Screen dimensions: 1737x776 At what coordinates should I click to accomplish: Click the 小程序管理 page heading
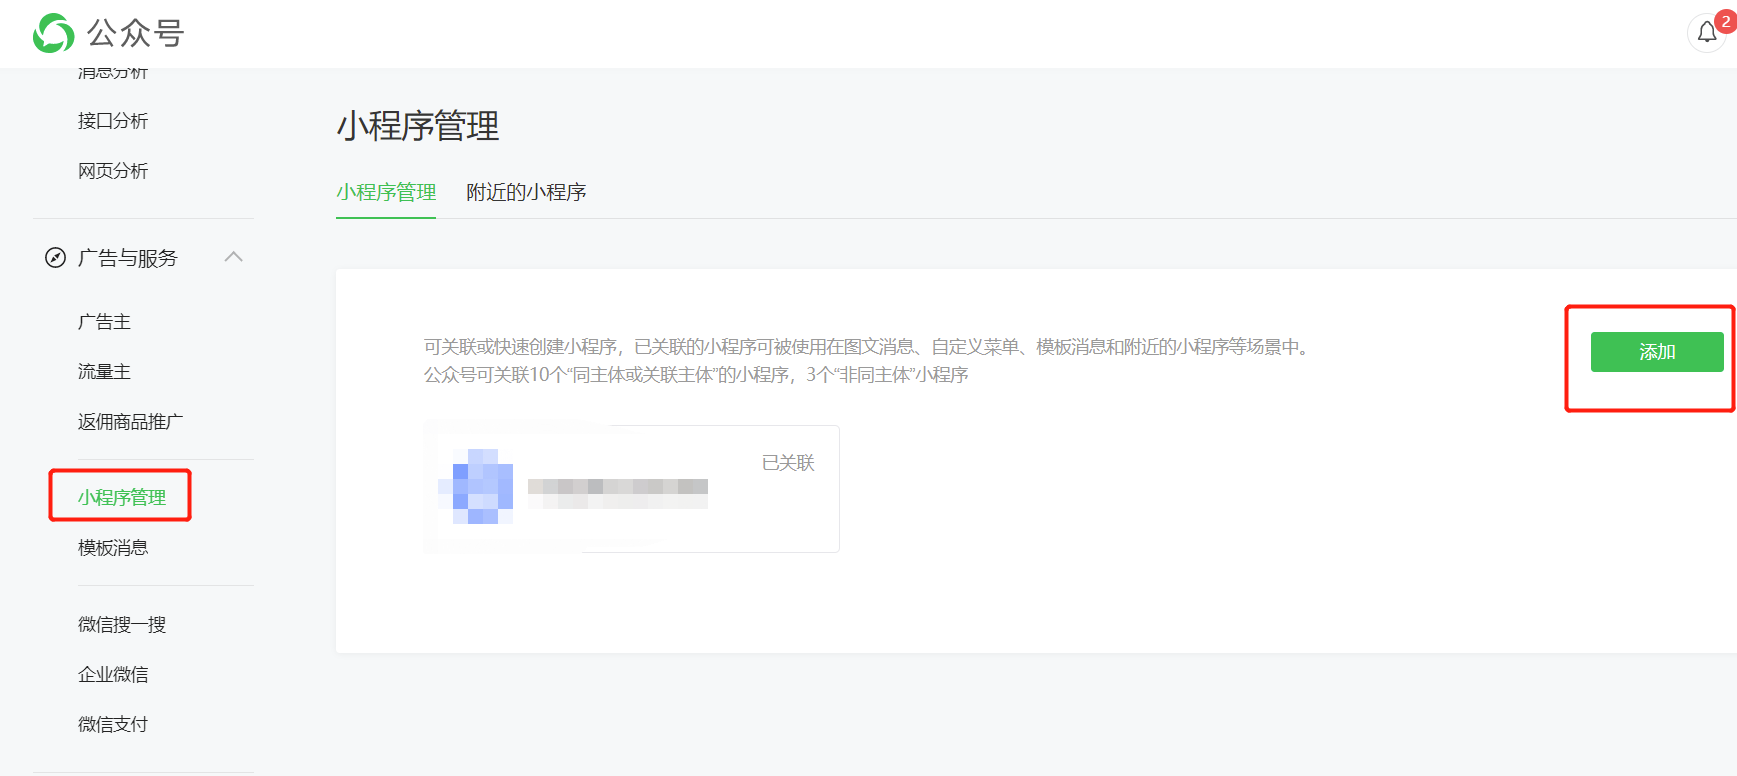pyautogui.click(x=418, y=126)
